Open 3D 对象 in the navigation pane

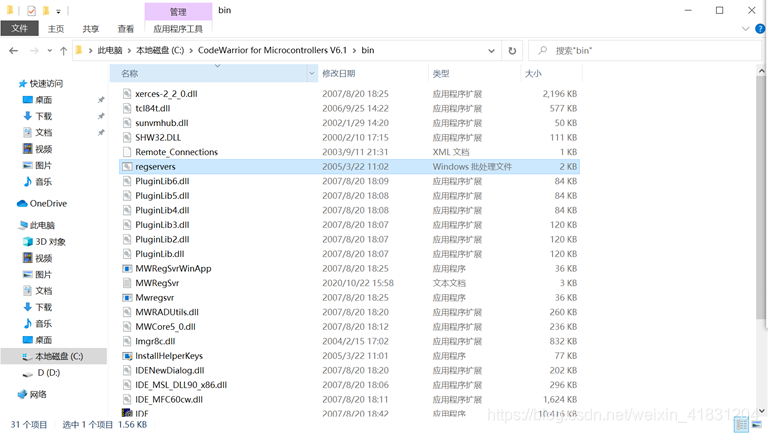point(50,241)
